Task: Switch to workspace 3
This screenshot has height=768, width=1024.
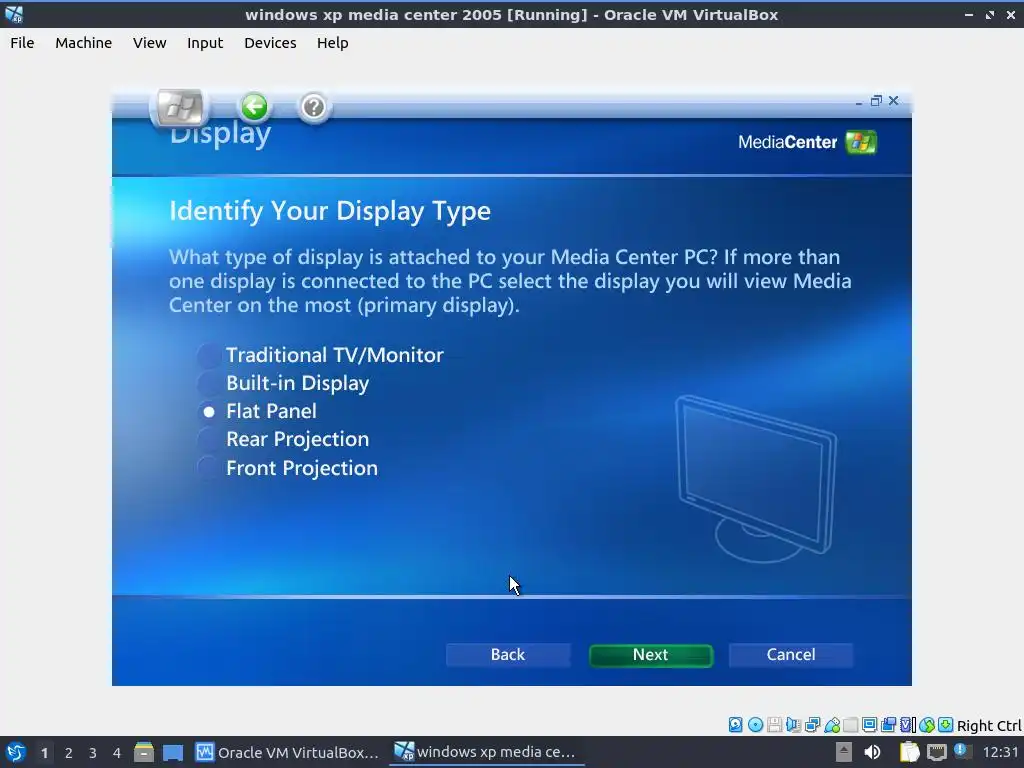Action: 93,753
